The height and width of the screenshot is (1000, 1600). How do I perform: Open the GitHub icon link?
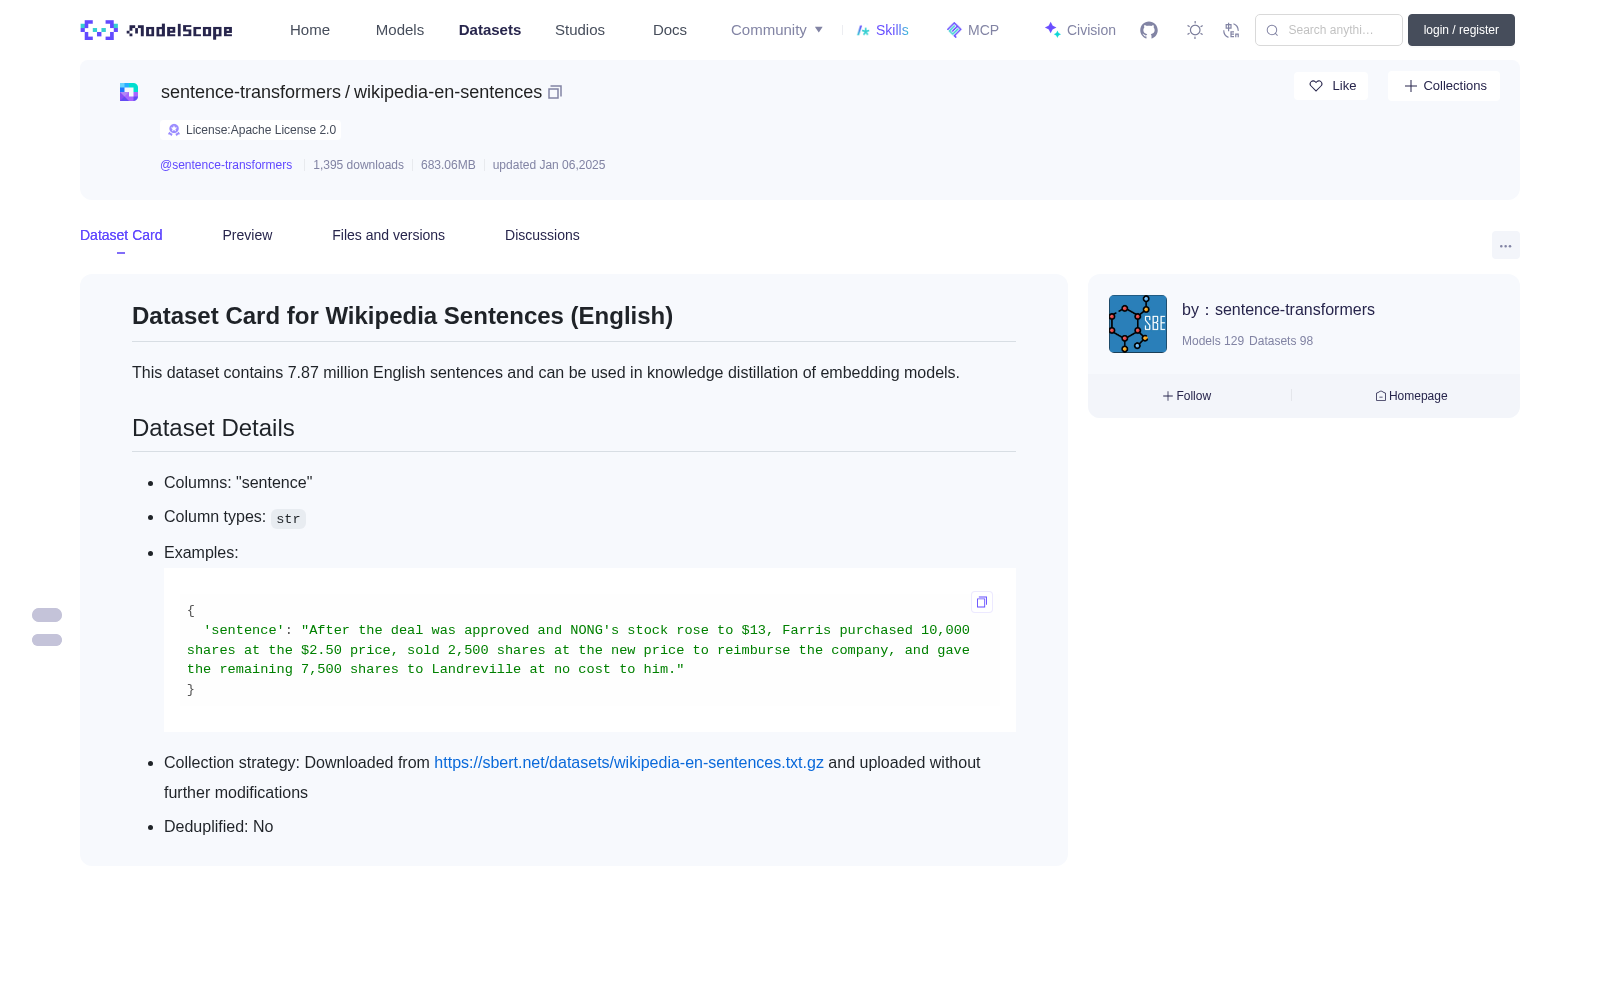(1149, 30)
